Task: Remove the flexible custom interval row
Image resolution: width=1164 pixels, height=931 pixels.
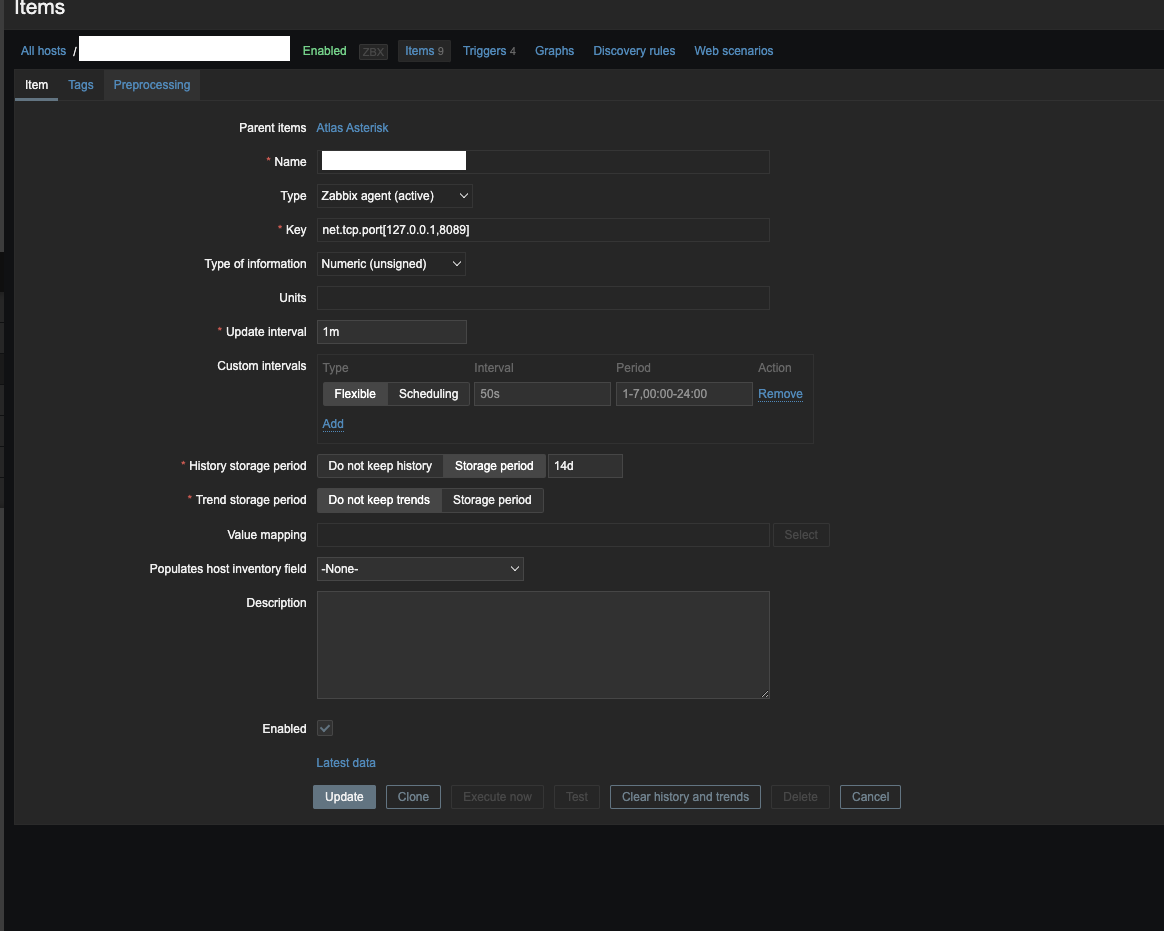Action: tap(780, 394)
